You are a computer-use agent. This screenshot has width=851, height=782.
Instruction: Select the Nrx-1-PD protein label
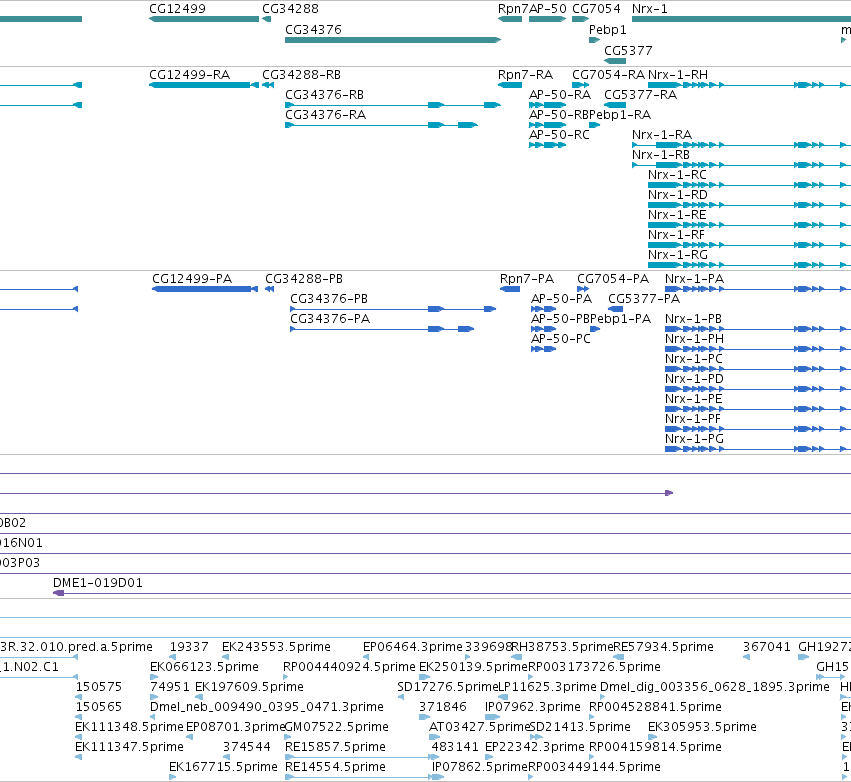click(694, 378)
